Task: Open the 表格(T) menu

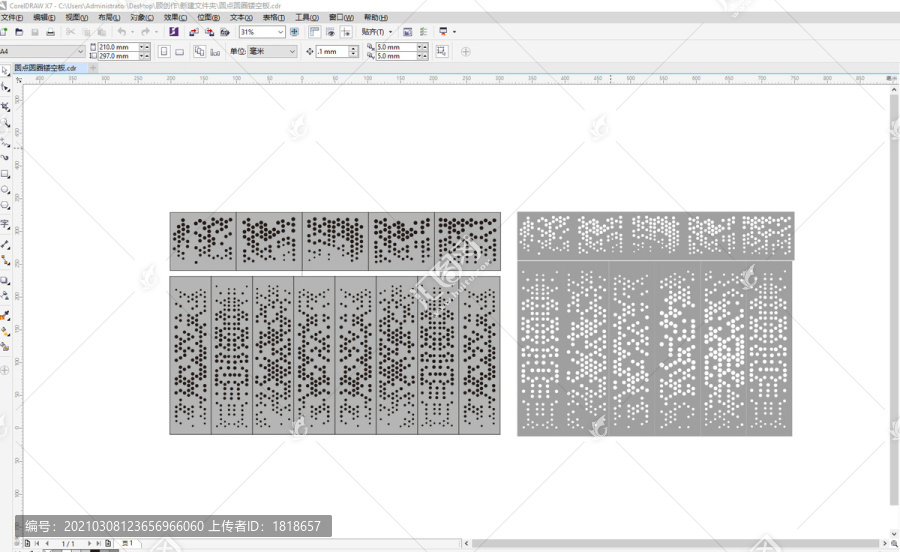Action: pyautogui.click(x=274, y=18)
